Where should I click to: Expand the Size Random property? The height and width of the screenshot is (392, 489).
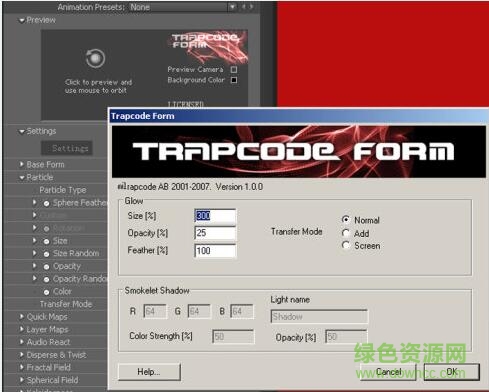pos(34,253)
